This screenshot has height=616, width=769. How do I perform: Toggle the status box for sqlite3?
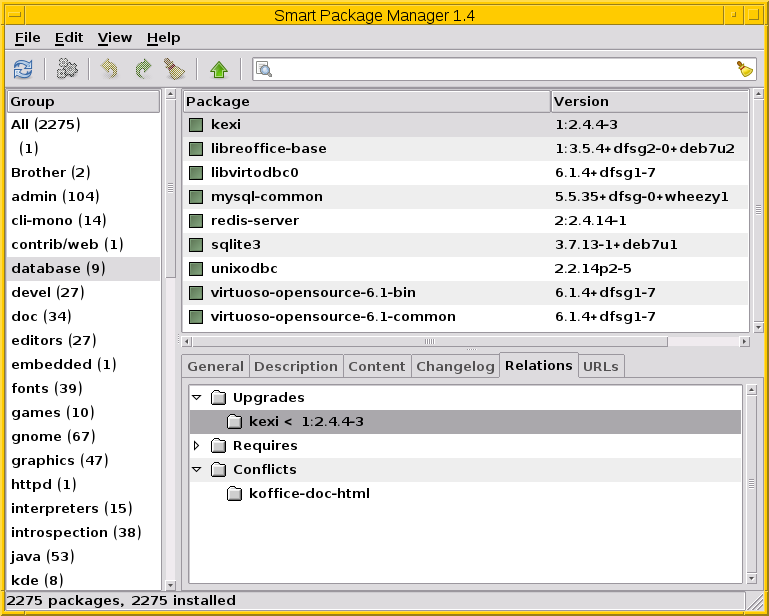[196, 245]
